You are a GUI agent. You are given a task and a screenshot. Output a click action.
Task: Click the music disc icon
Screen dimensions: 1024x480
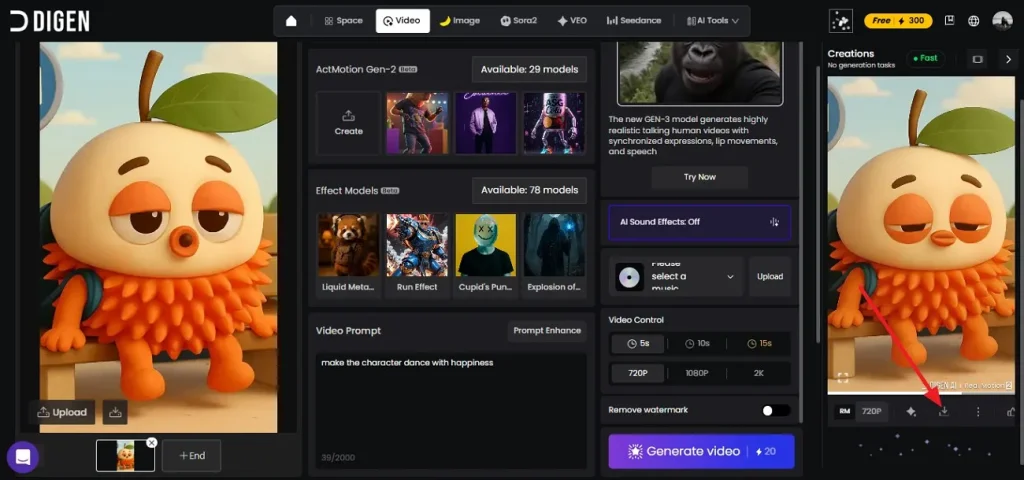(630, 277)
